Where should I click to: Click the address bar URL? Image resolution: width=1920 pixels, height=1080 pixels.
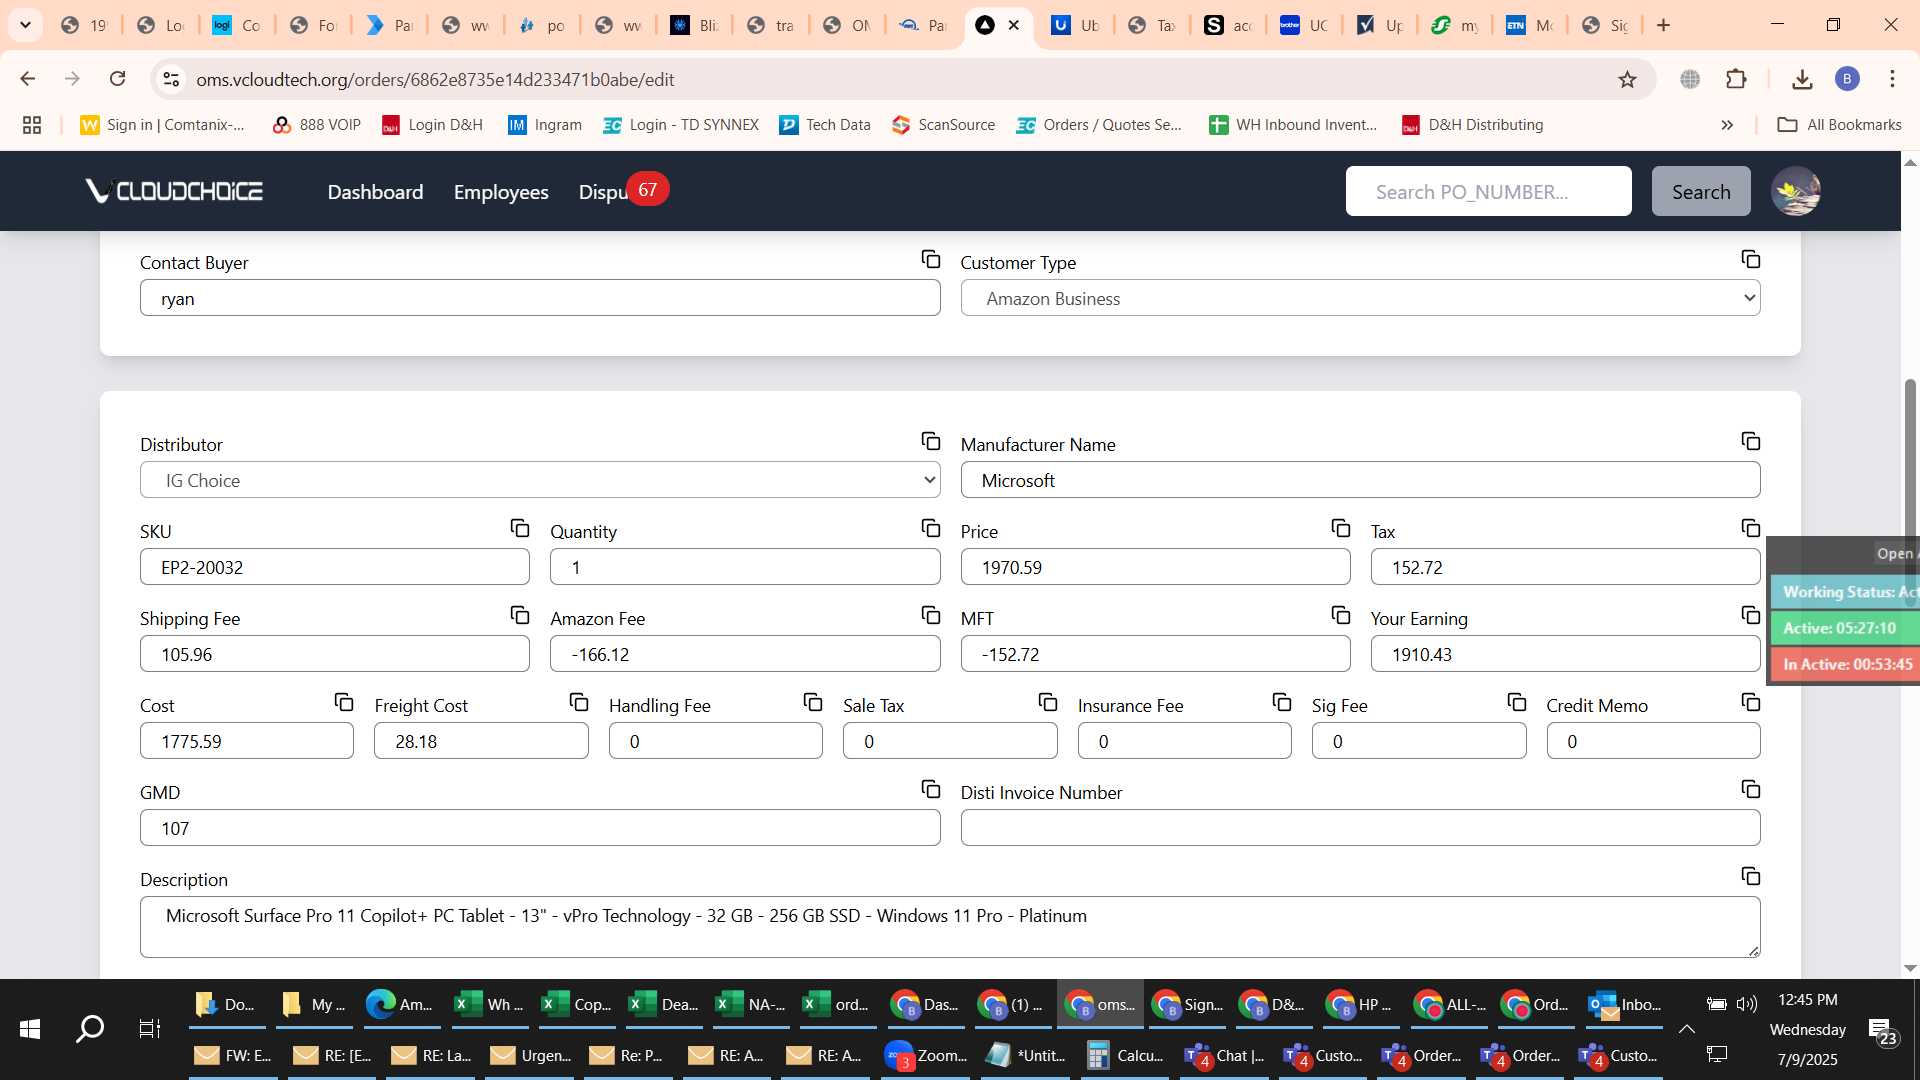click(x=435, y=79)
